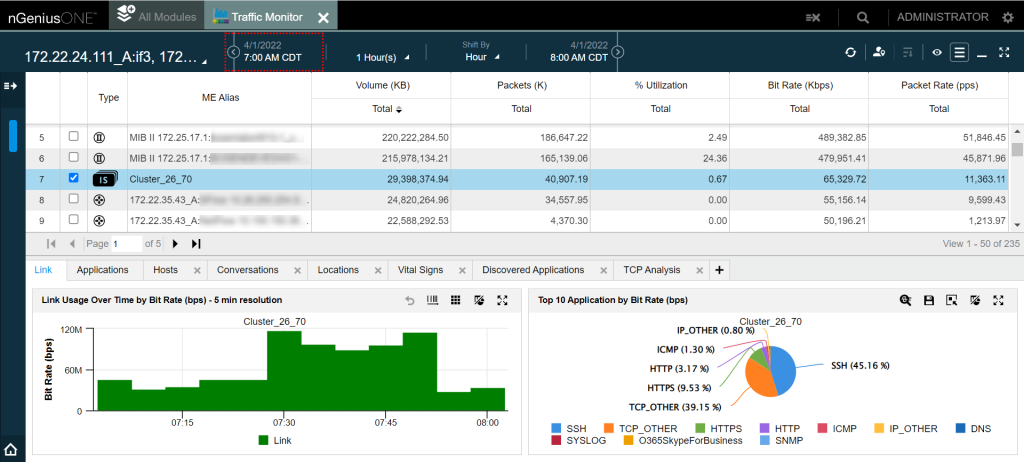Click the flow type icon in row 8
This screenshot has height=462, width=1024.
click(x=99, y=199)
